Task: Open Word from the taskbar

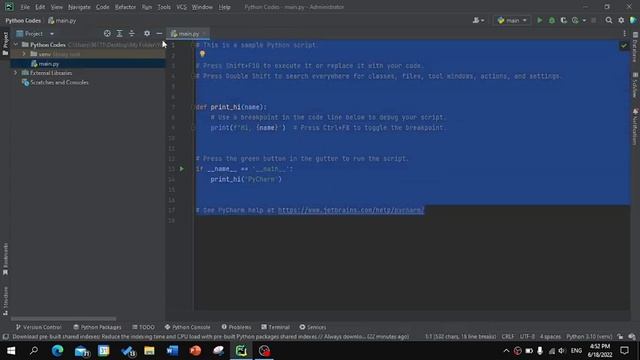Action: pyautogui.click(x=172, y=351)
